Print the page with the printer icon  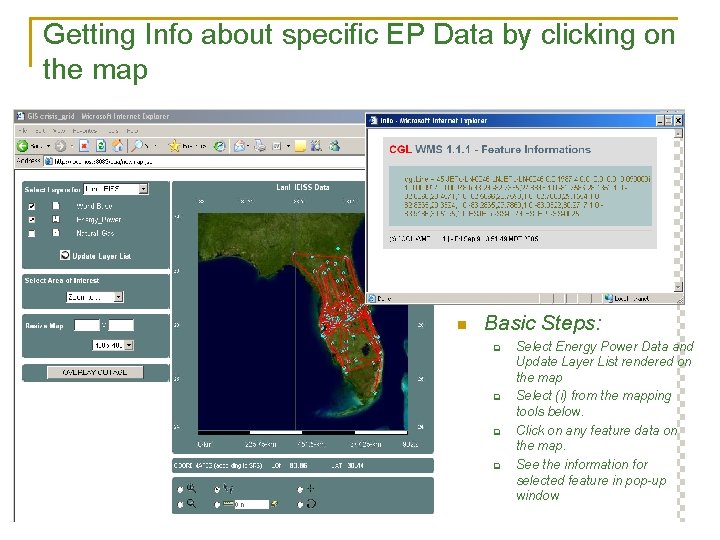click(260, 146)
